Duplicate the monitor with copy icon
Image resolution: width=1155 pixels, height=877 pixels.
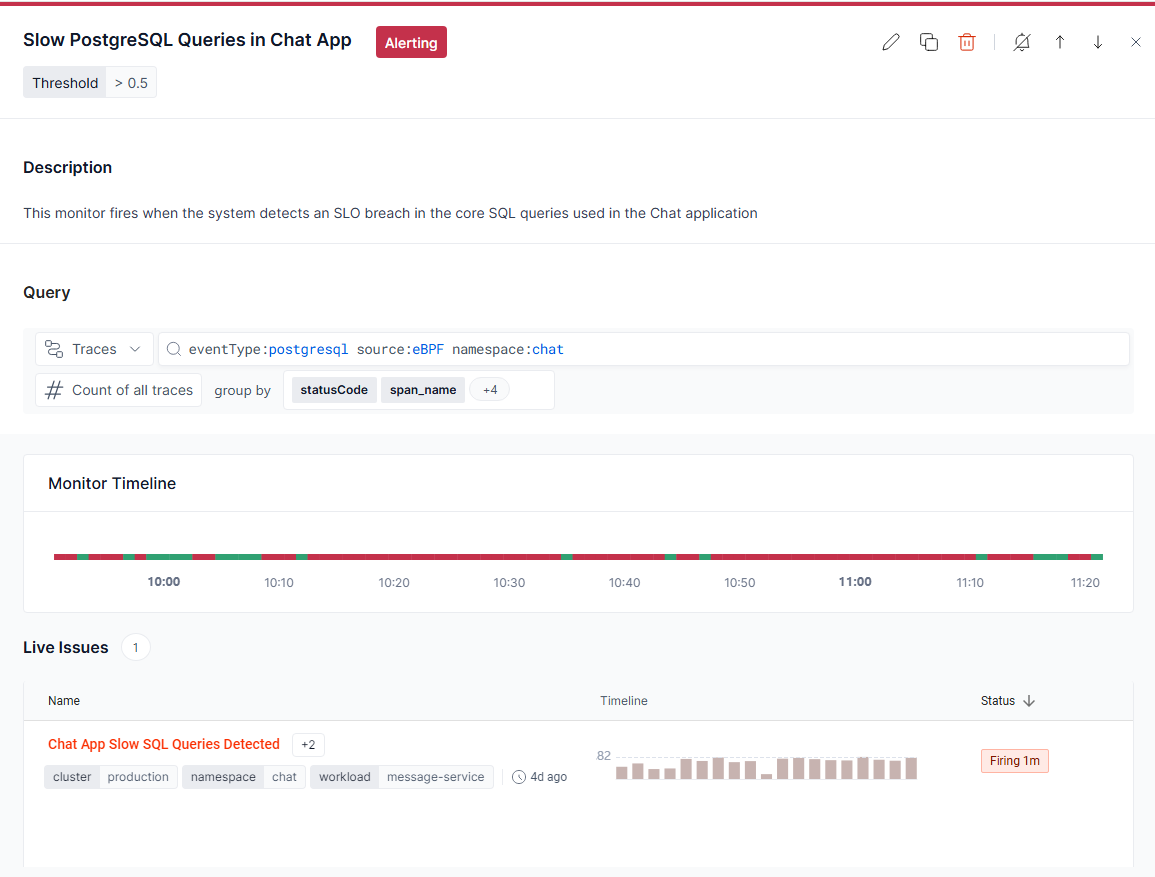tap(928, 42)
